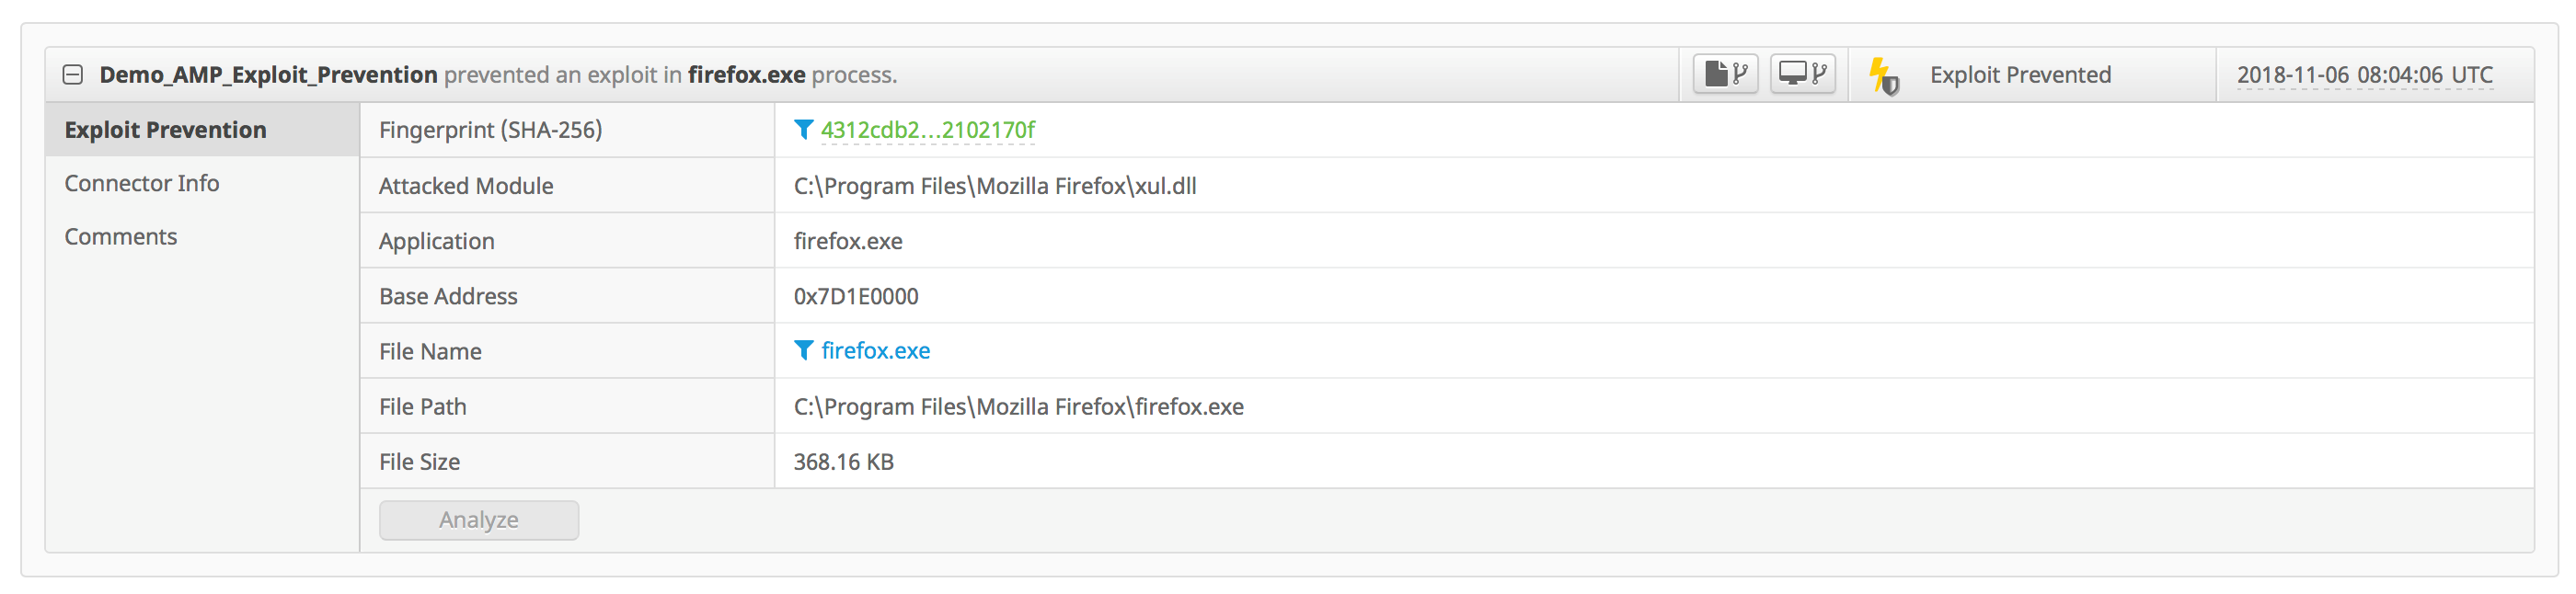Click the firefox.exe file name link

(x=876, y=351)
